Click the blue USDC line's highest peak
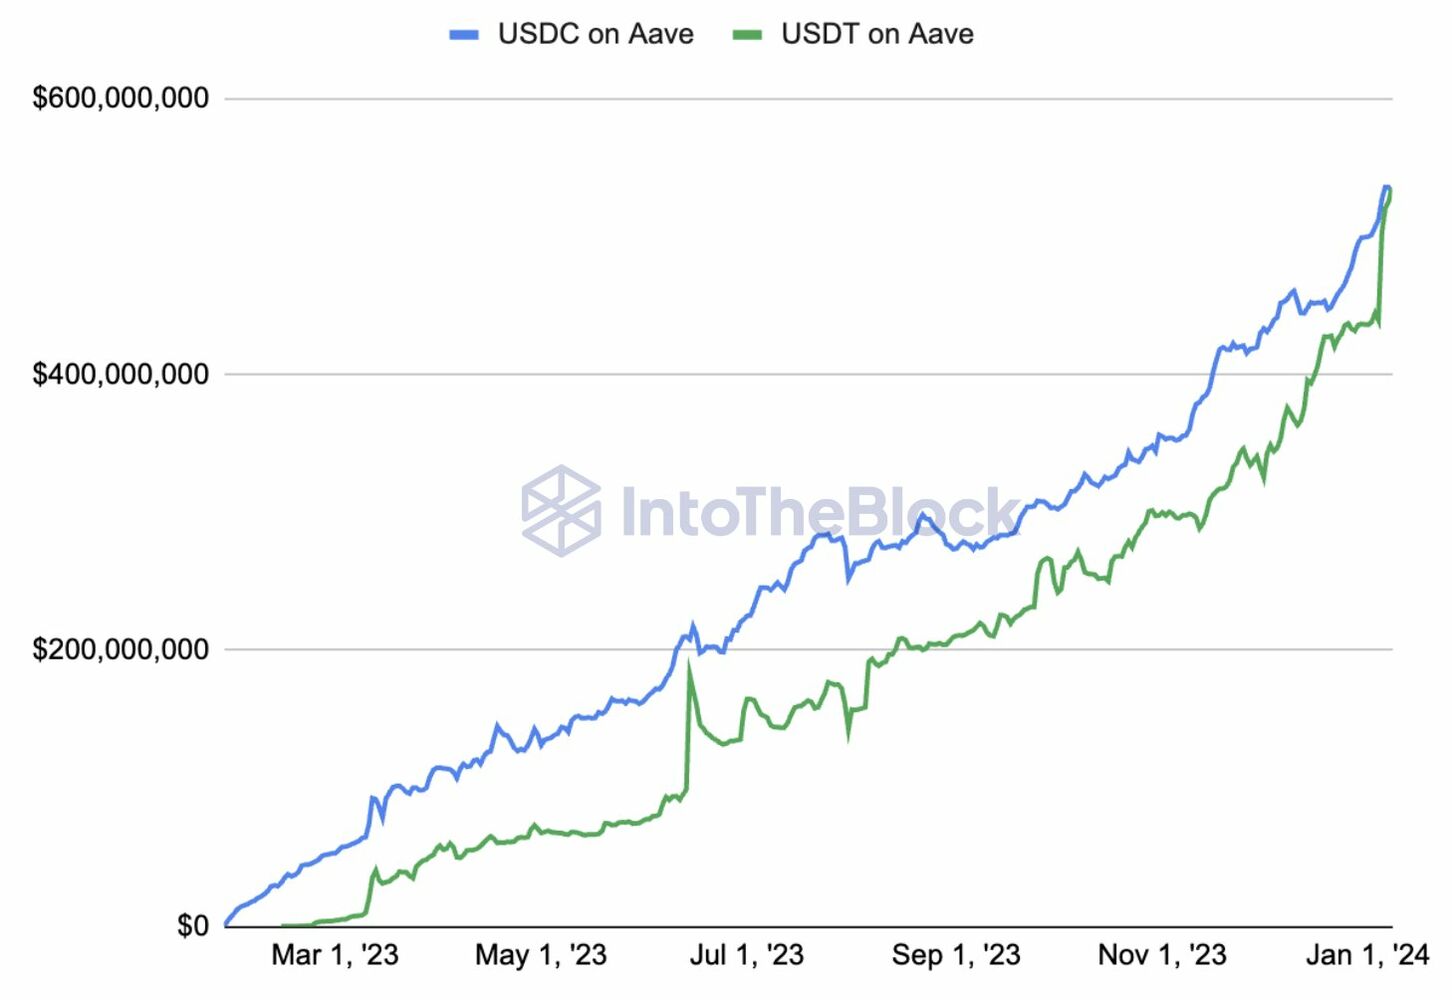The width and height of the screenshot is (1452, 1000). pos(1386,187)
